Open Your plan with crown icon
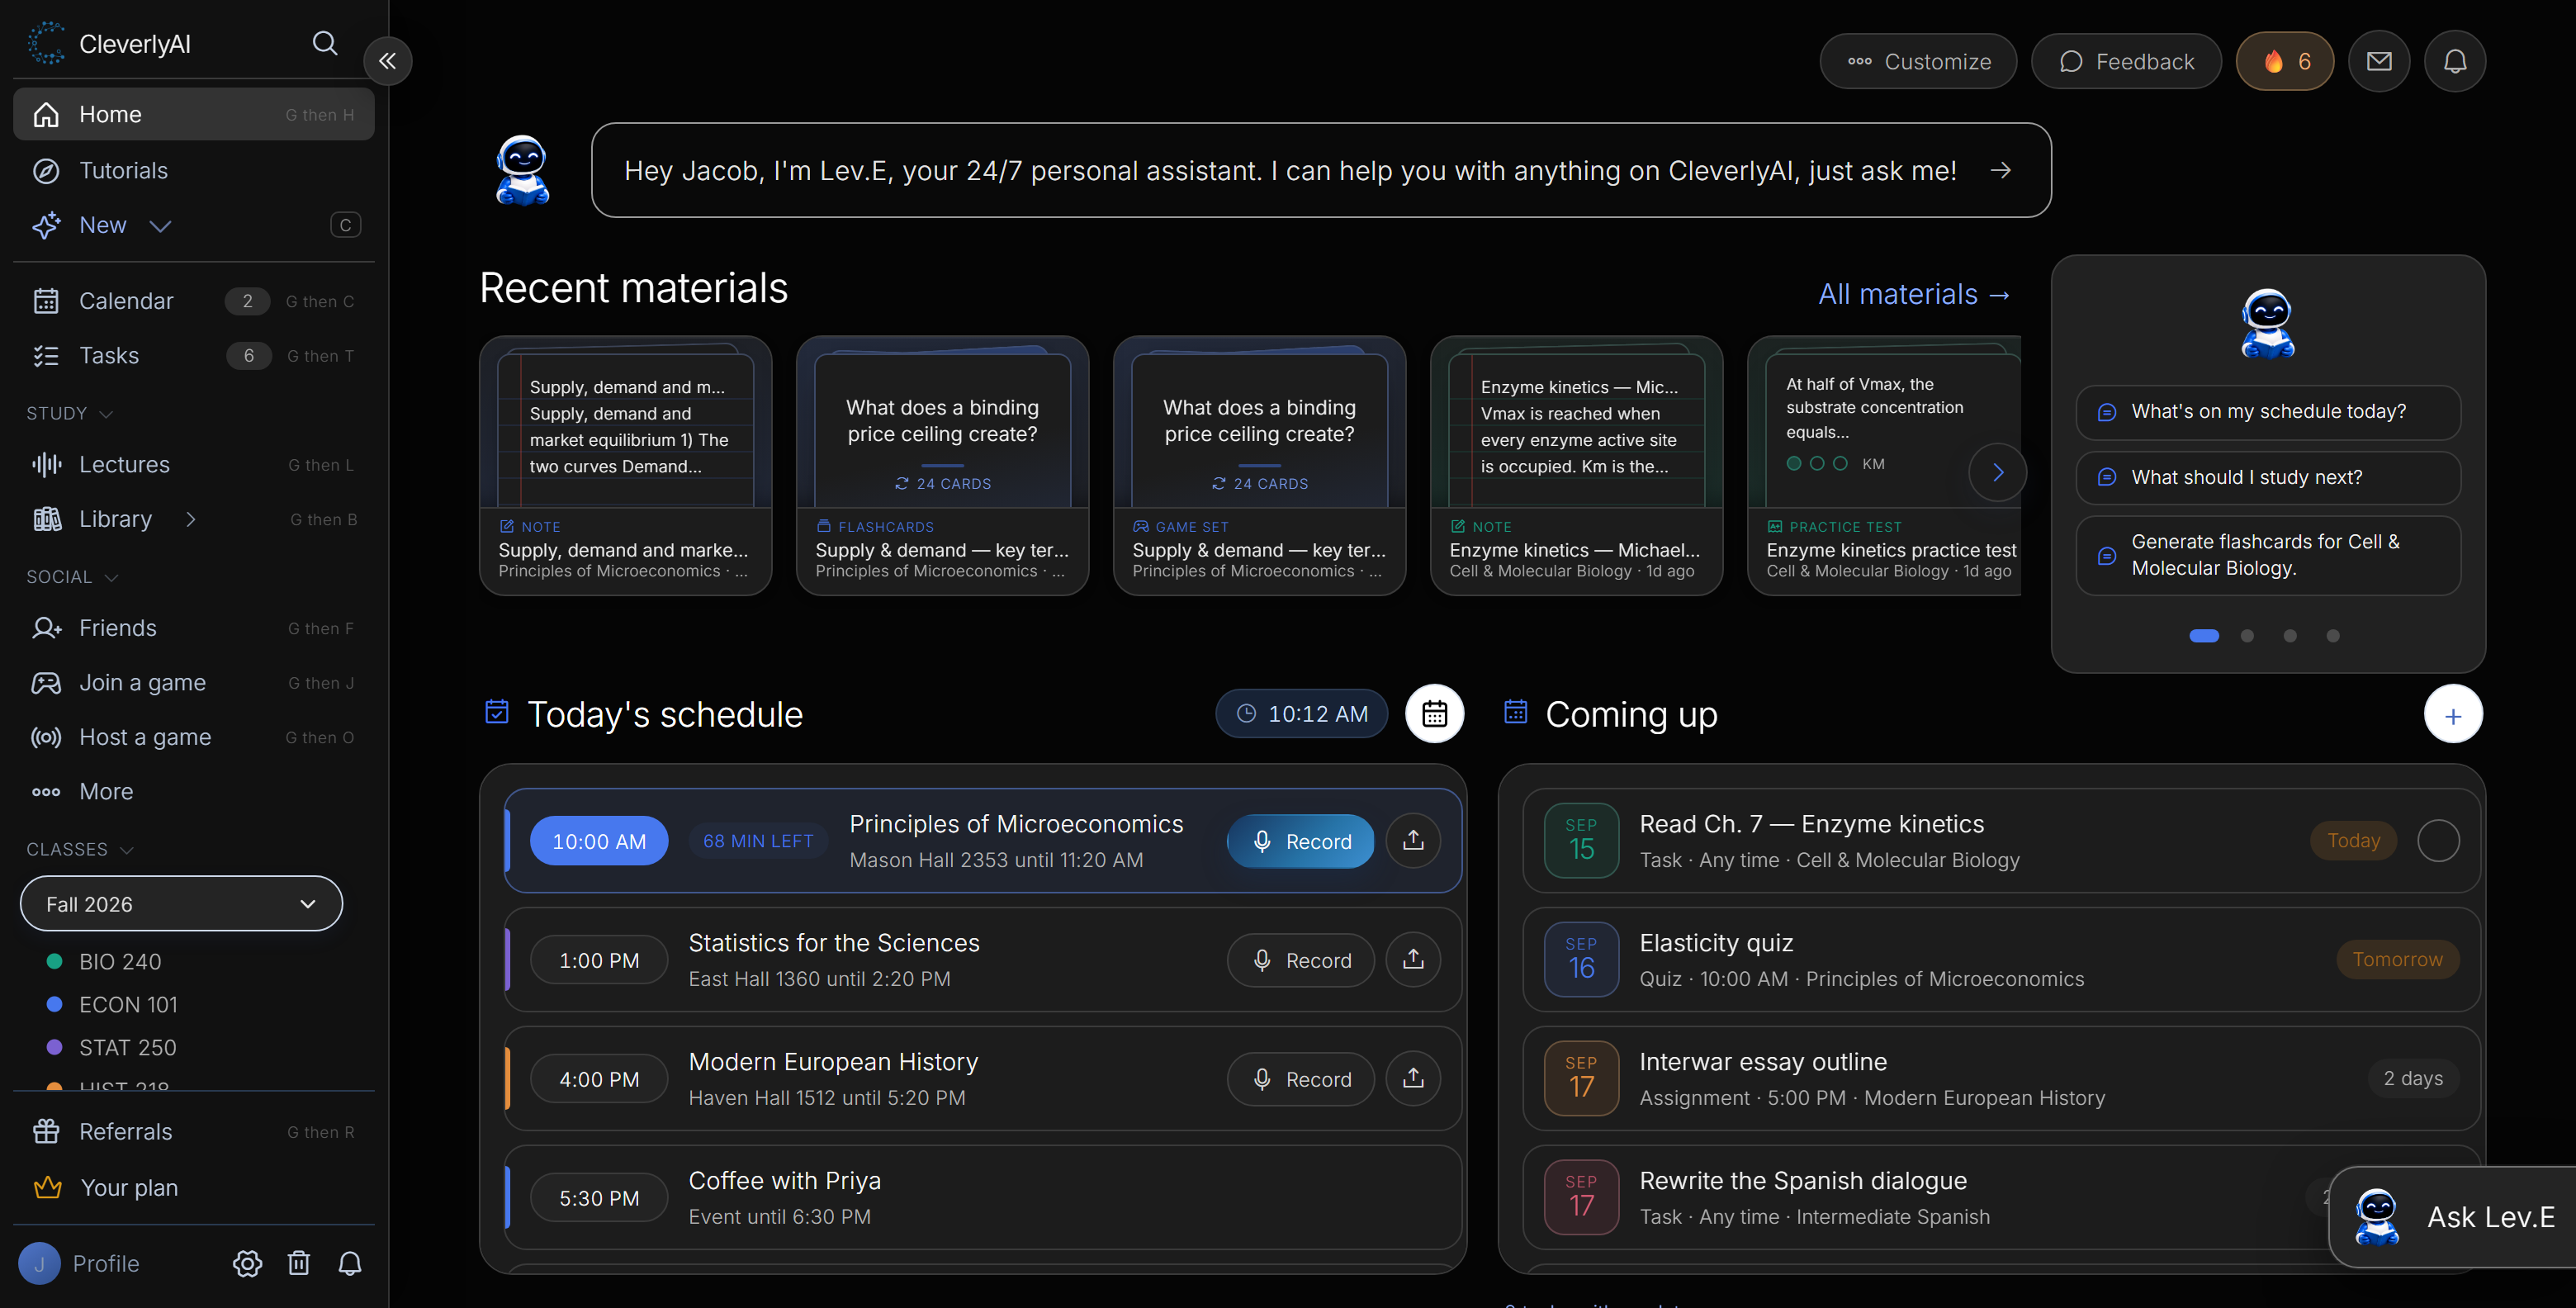The height and width of the screenshot is (1308, 2576). coord(193,1188)
